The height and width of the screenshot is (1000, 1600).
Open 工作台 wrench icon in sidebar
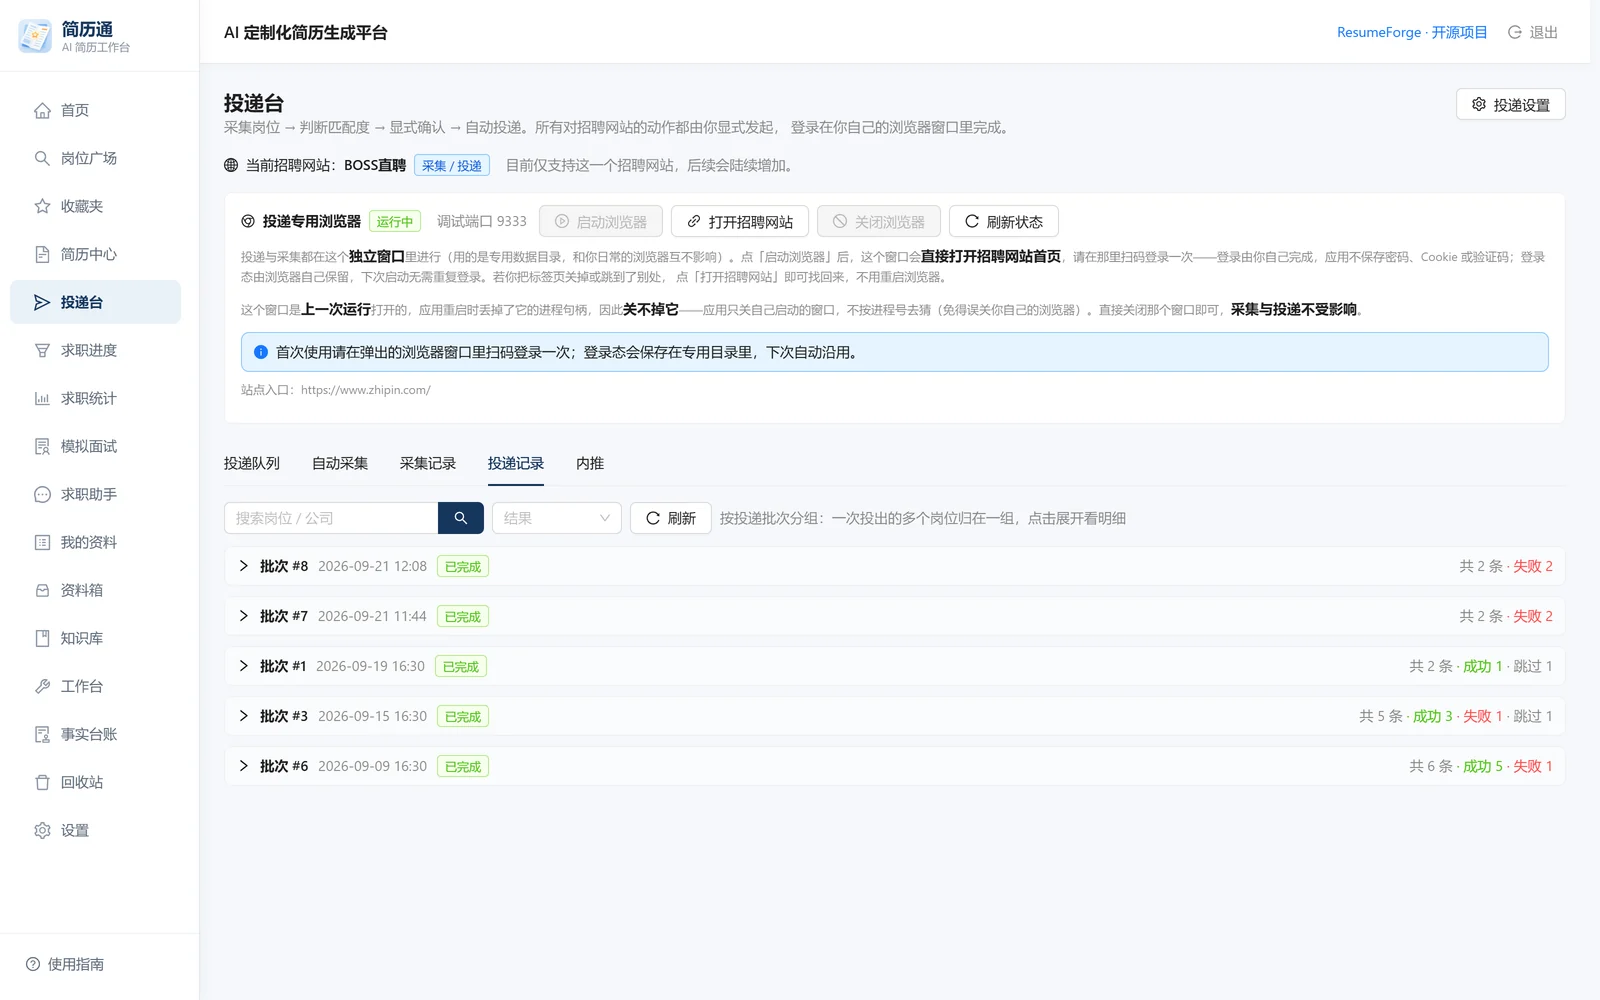coord(42,686)
